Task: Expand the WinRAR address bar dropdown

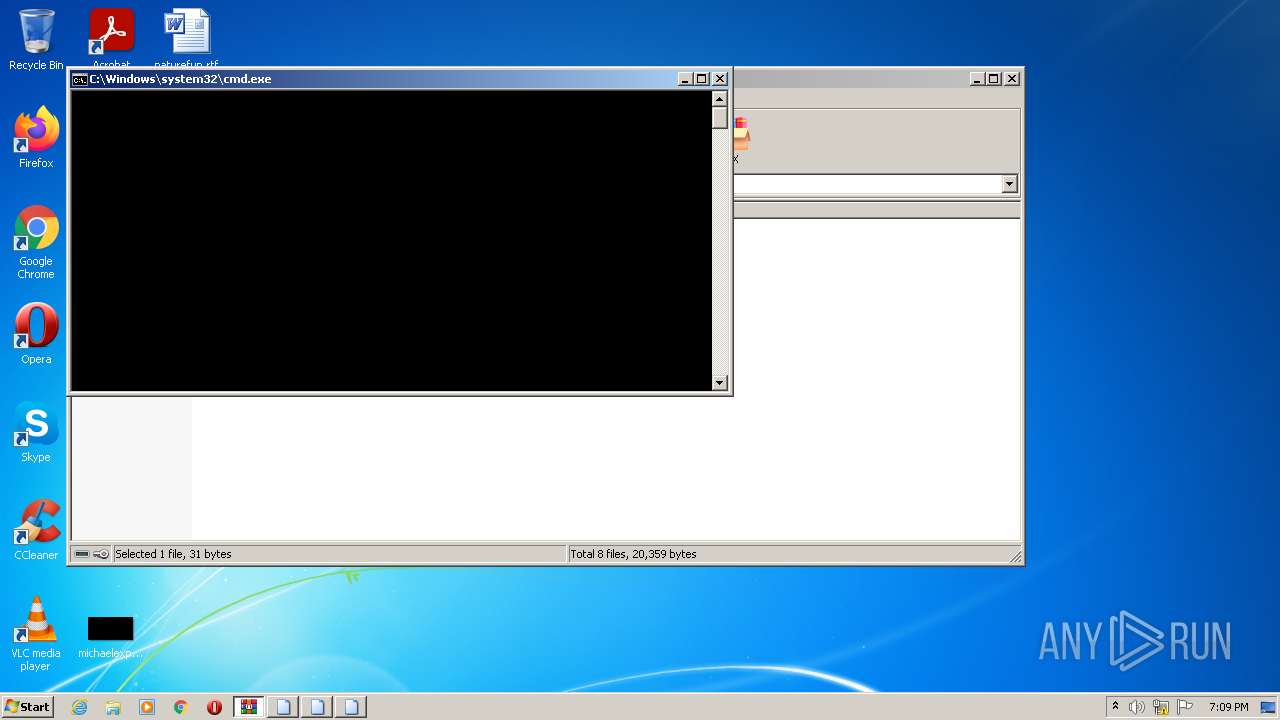Action: [x=1009, y=184]
